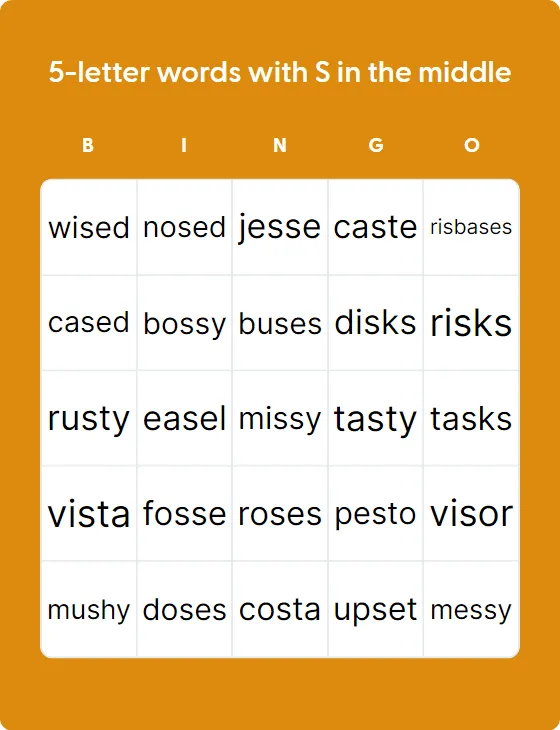Click the bingo card title heading
Screen dimensions: 560x730
(280, 73)
